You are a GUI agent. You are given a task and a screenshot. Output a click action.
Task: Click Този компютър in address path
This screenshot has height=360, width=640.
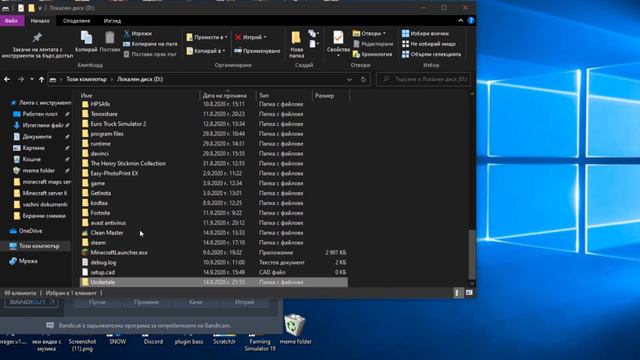(86, 79)
